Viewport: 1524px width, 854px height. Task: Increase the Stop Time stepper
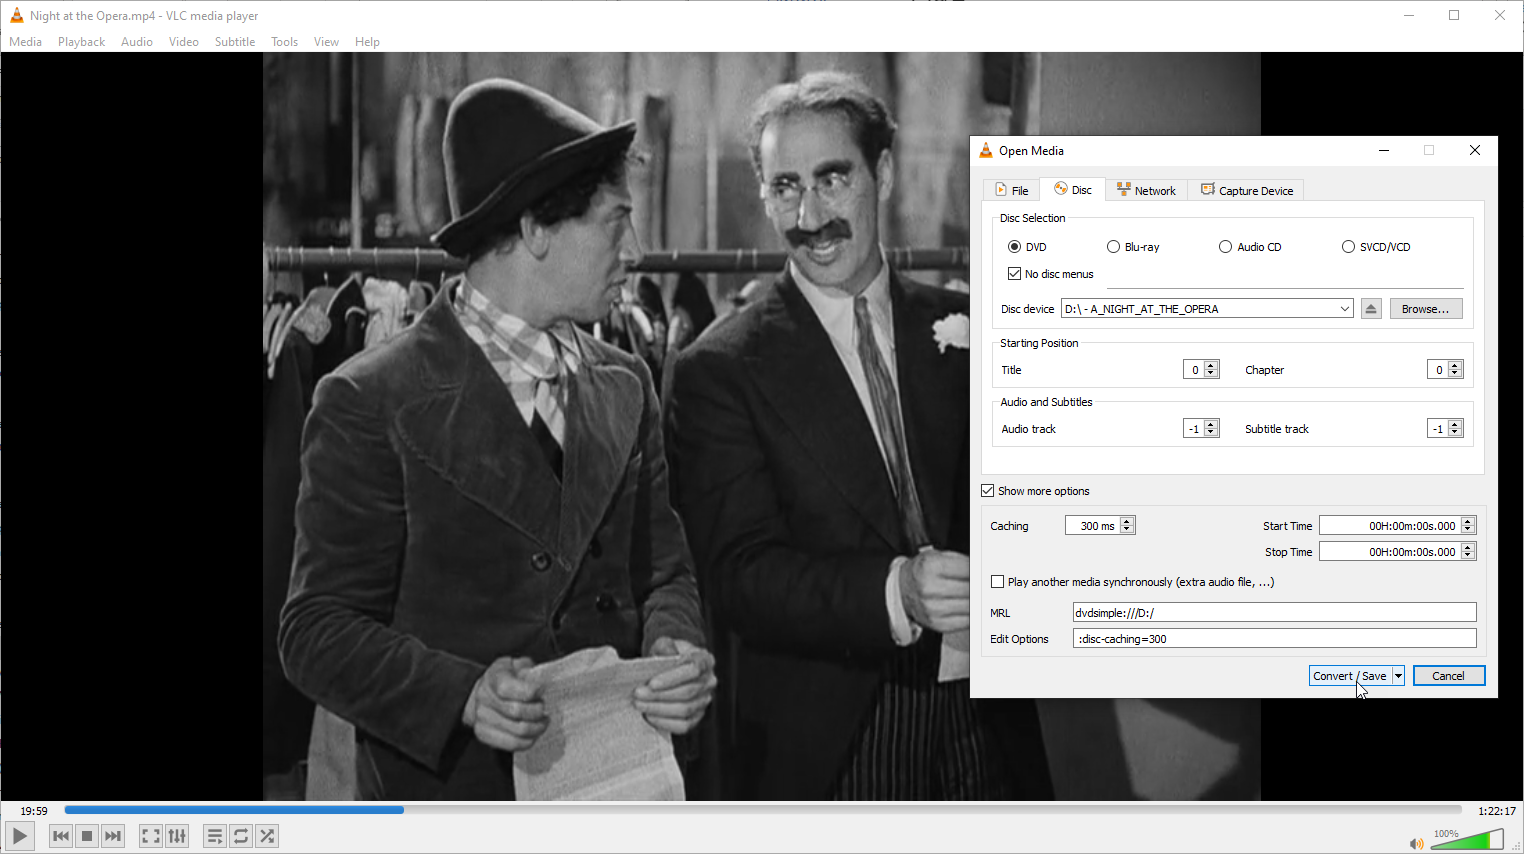pos(1468,548)
